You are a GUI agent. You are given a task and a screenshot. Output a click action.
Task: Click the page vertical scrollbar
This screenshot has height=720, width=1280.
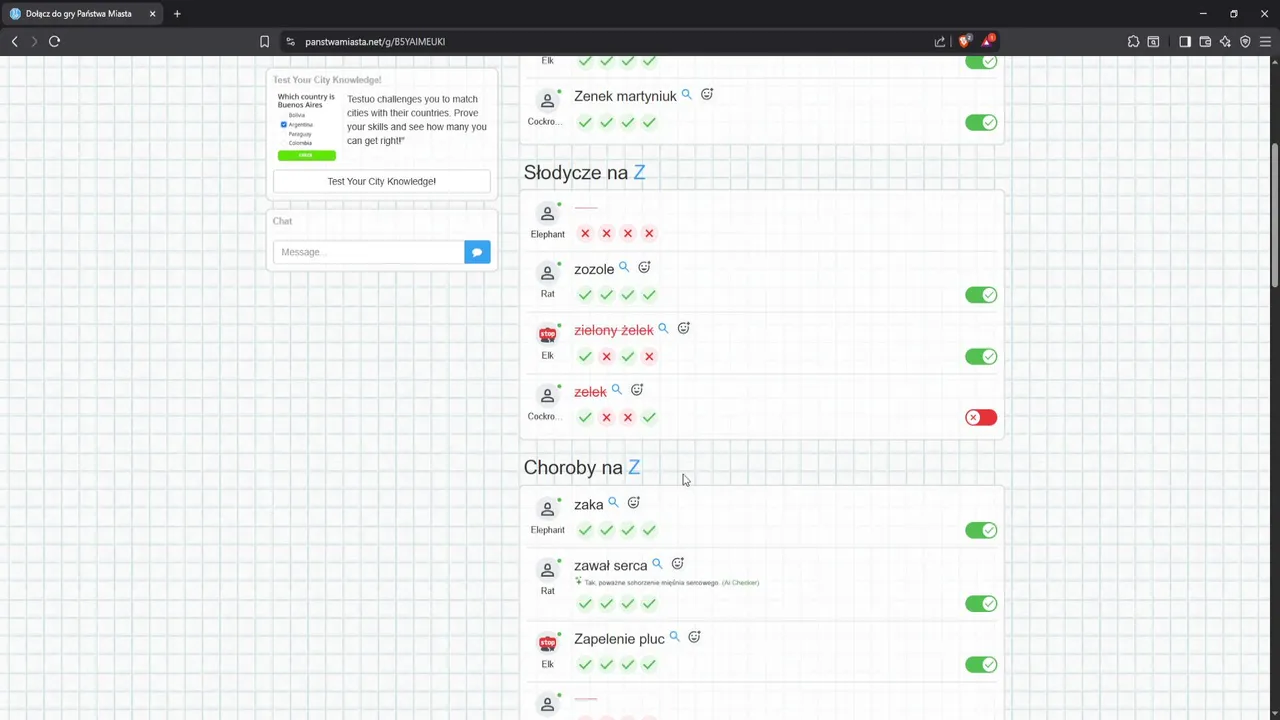(1275, 215)
